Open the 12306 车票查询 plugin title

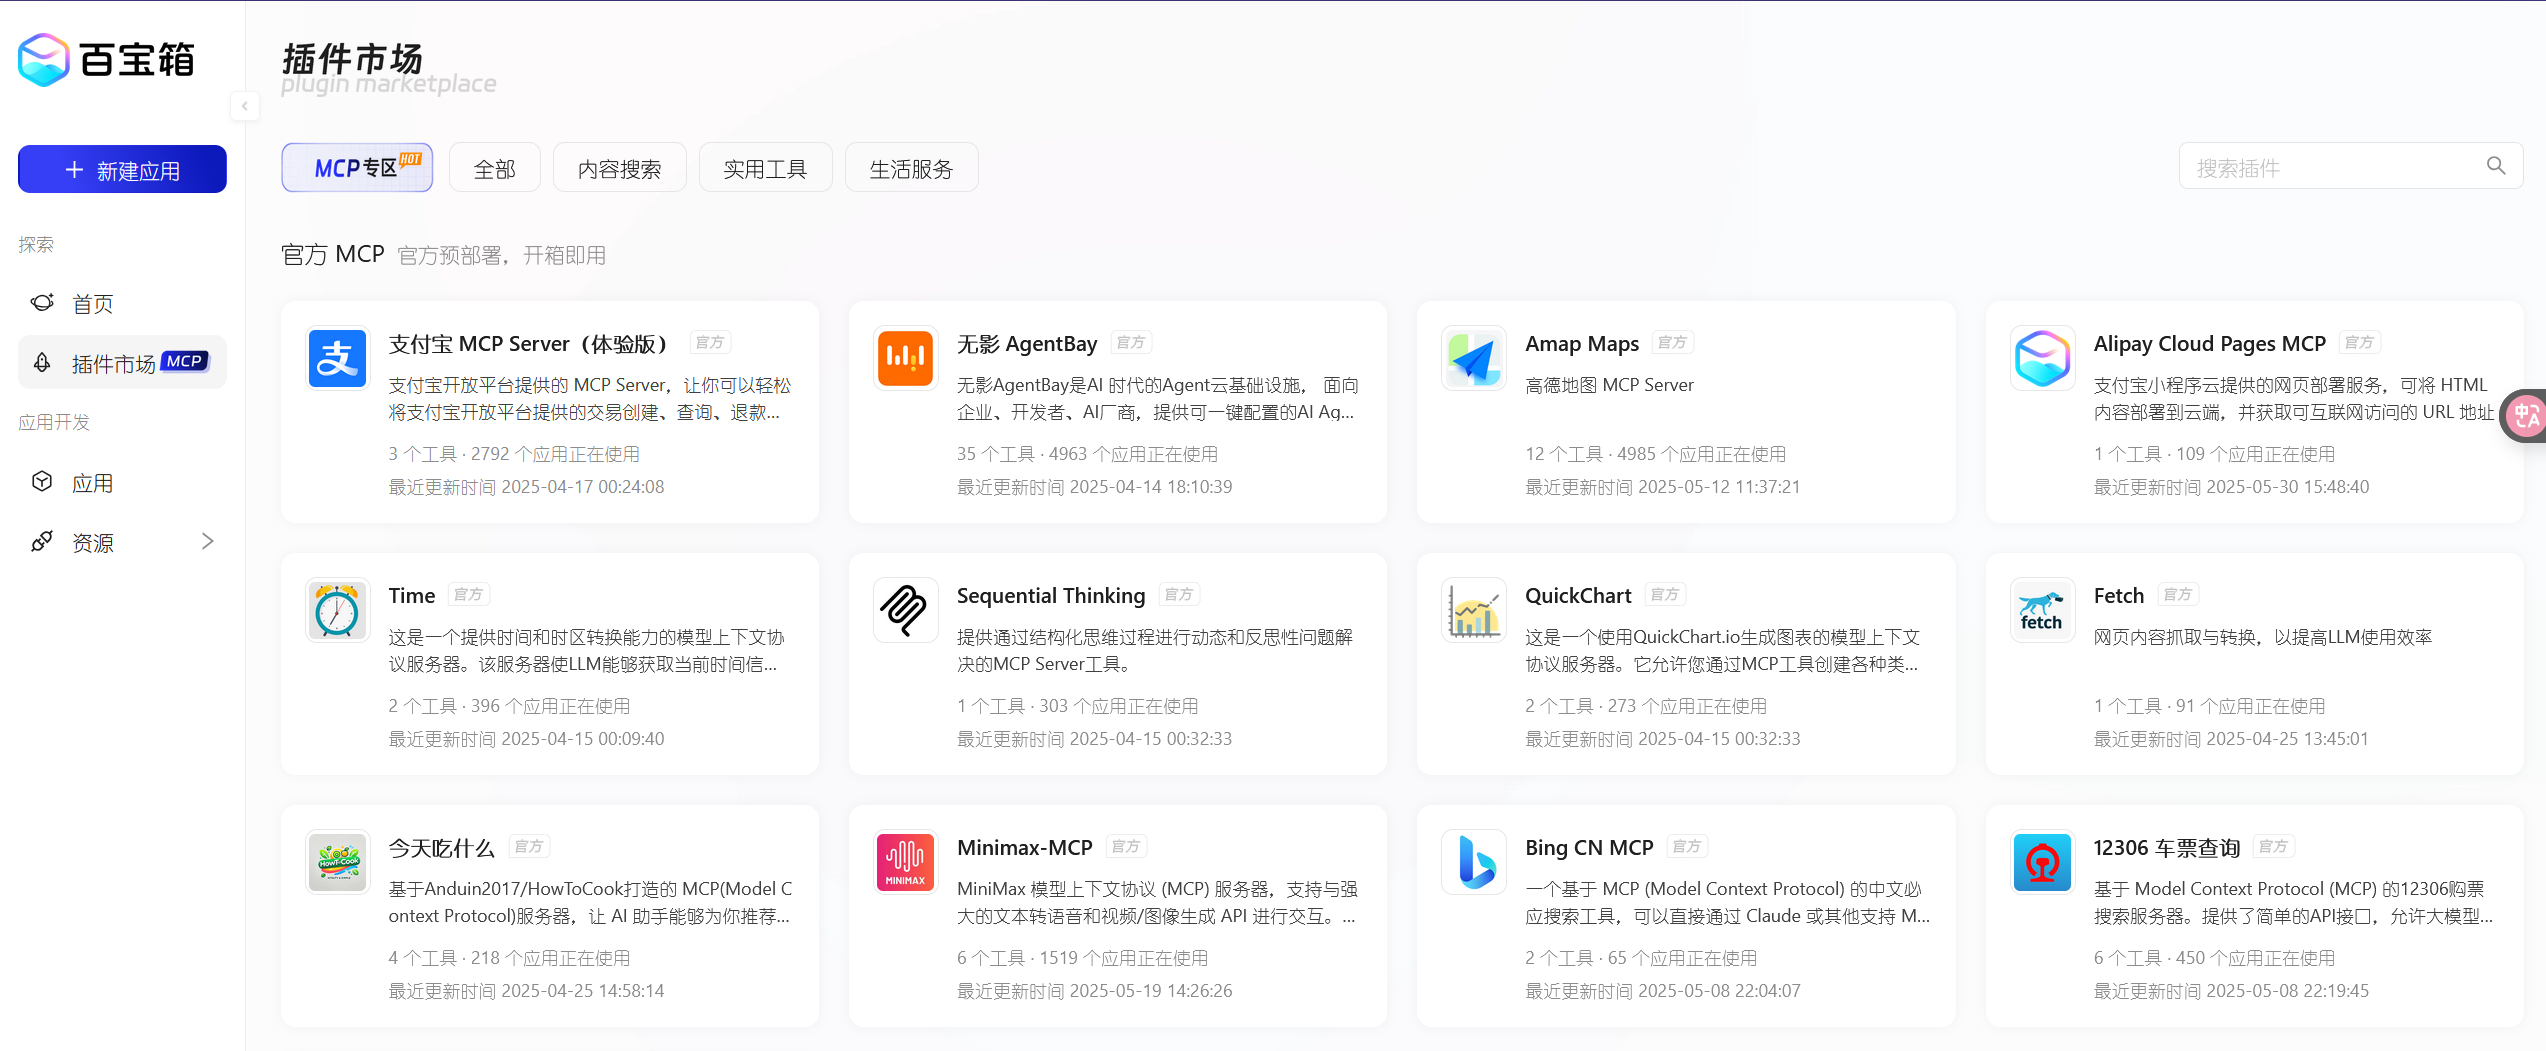tap(2167, 848)
